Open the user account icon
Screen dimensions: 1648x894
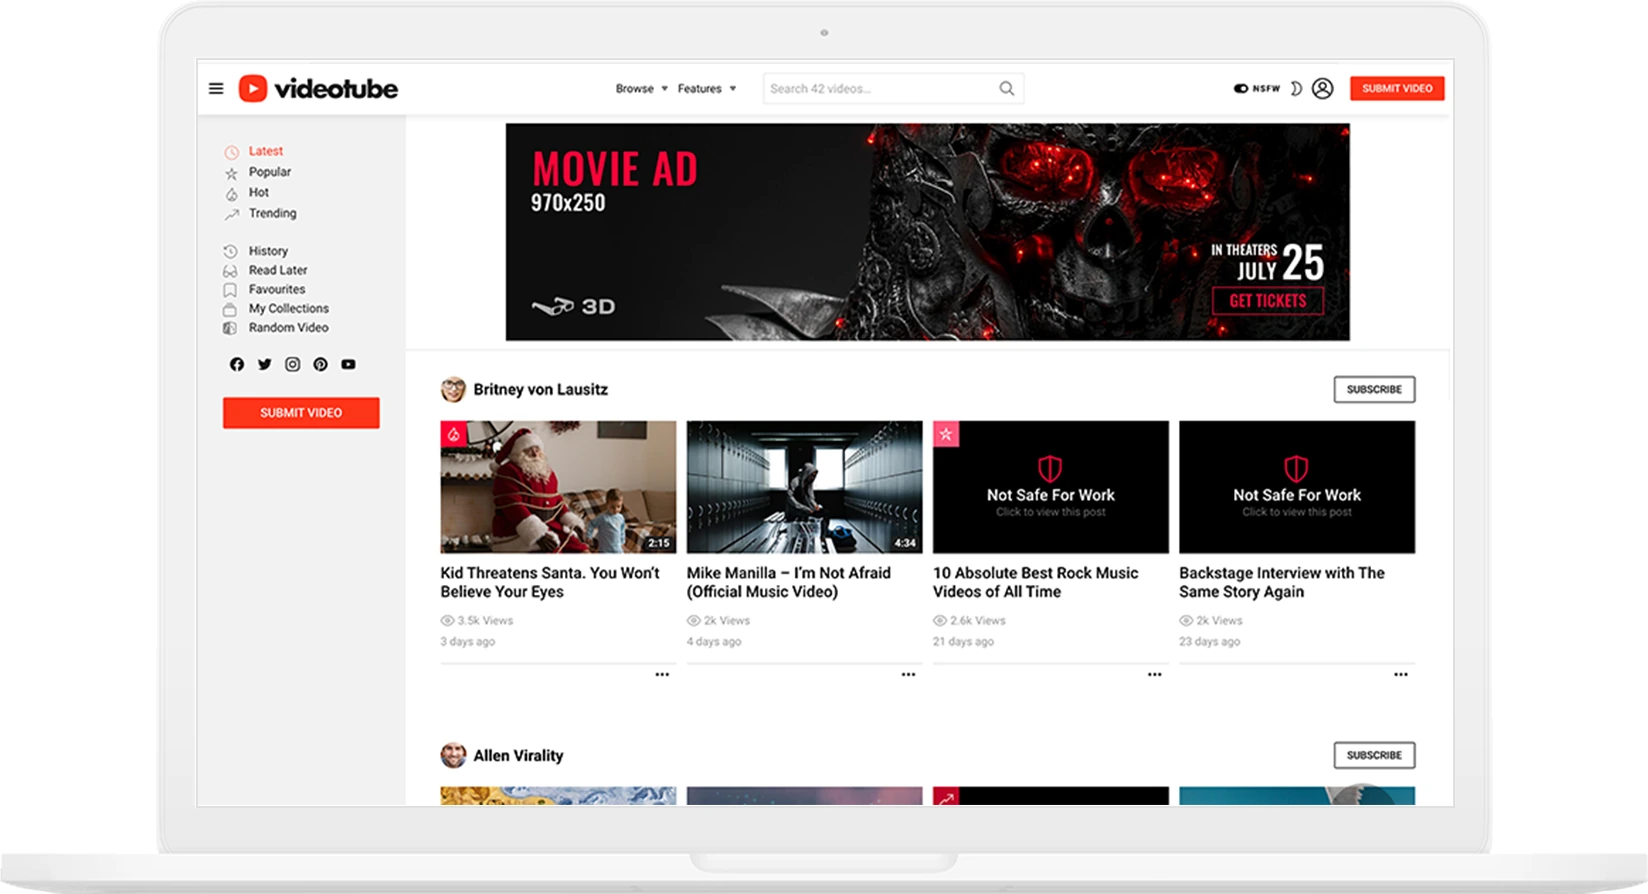pyautogui.click(x=1322, y=88)
